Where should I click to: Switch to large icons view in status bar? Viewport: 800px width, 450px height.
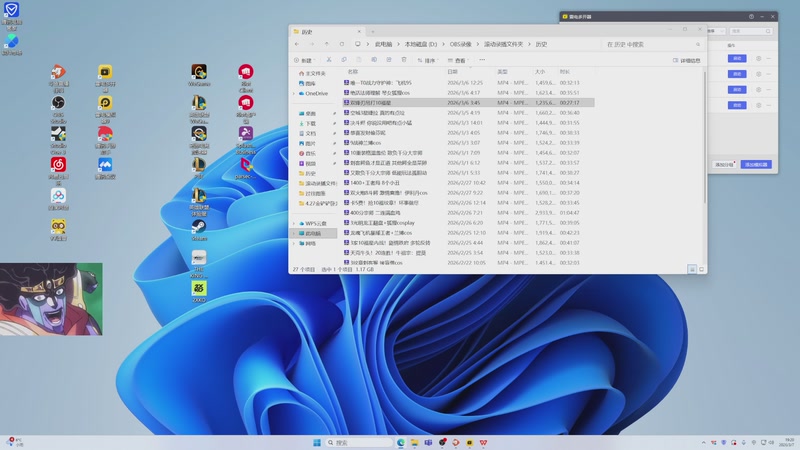pyautogui.click(x=701, y=269)
